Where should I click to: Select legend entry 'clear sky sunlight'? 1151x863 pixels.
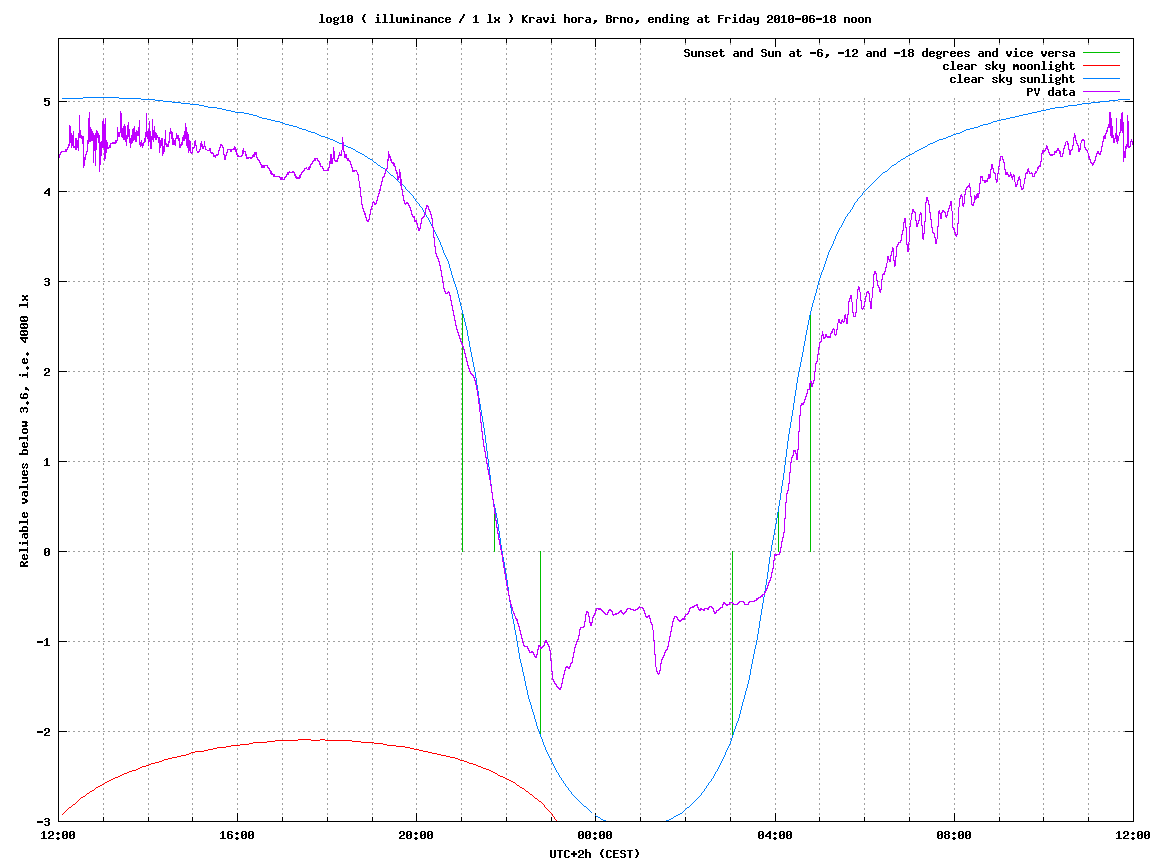[1012, 79]
